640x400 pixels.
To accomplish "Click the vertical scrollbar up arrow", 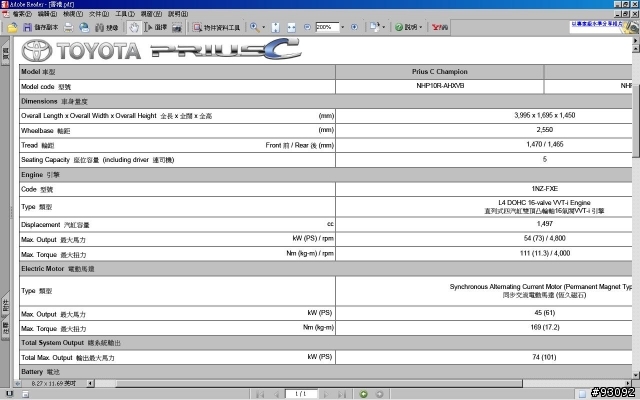I will tap(636, 49).
